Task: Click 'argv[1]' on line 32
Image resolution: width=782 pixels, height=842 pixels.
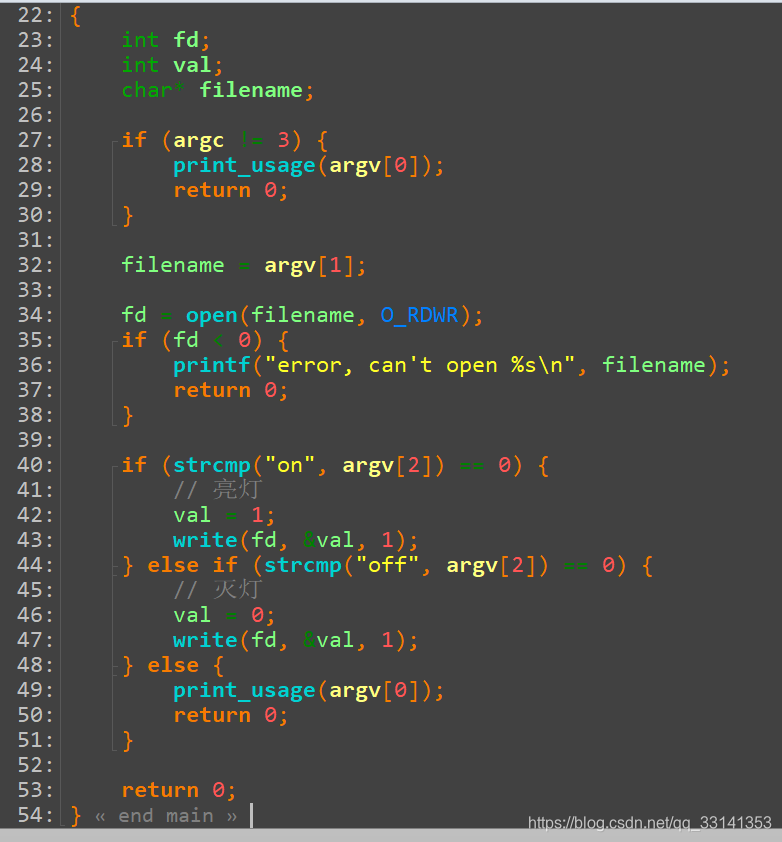Action: click(x=309, y=266)
